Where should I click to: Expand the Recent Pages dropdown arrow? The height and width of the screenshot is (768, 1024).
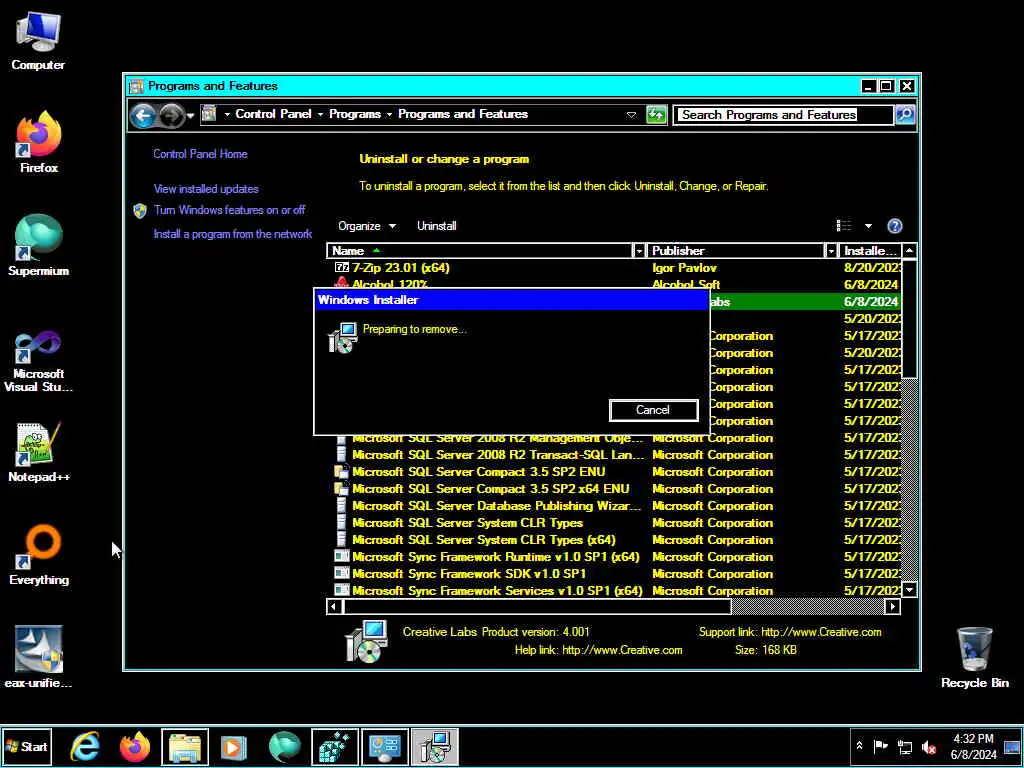[190, 116]
